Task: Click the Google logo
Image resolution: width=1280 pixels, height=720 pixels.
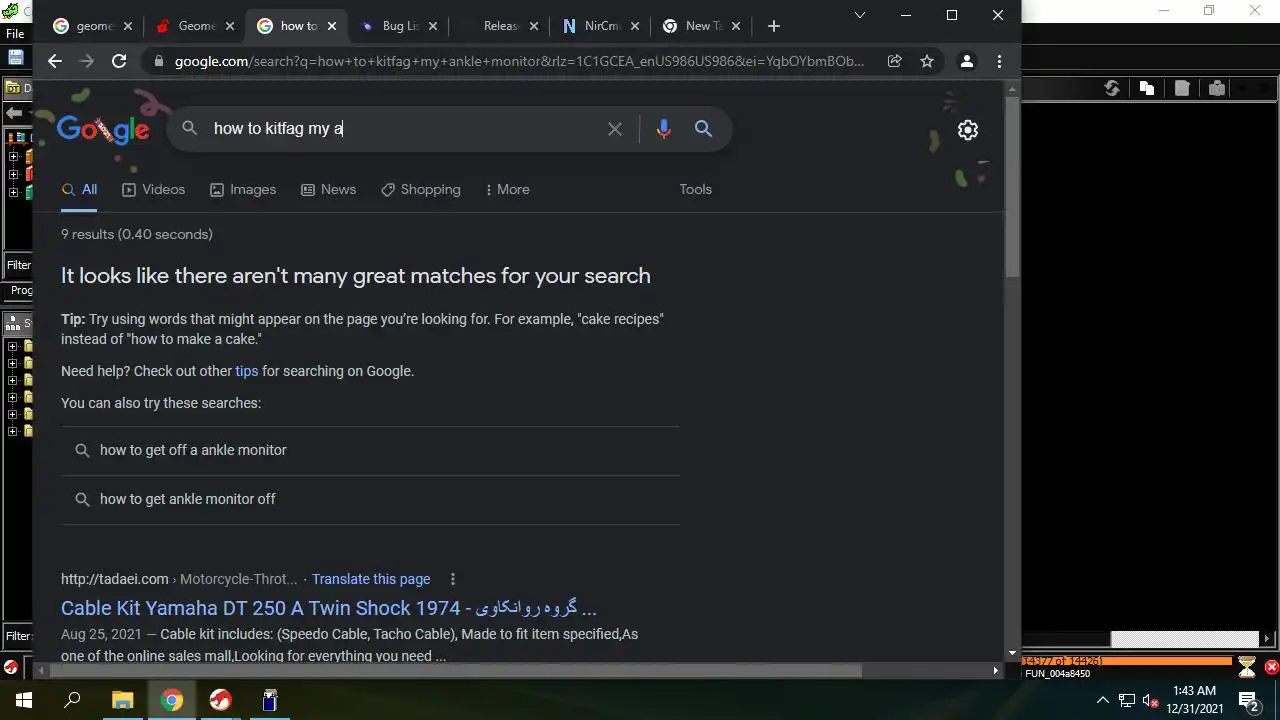Action: (103, 130)
